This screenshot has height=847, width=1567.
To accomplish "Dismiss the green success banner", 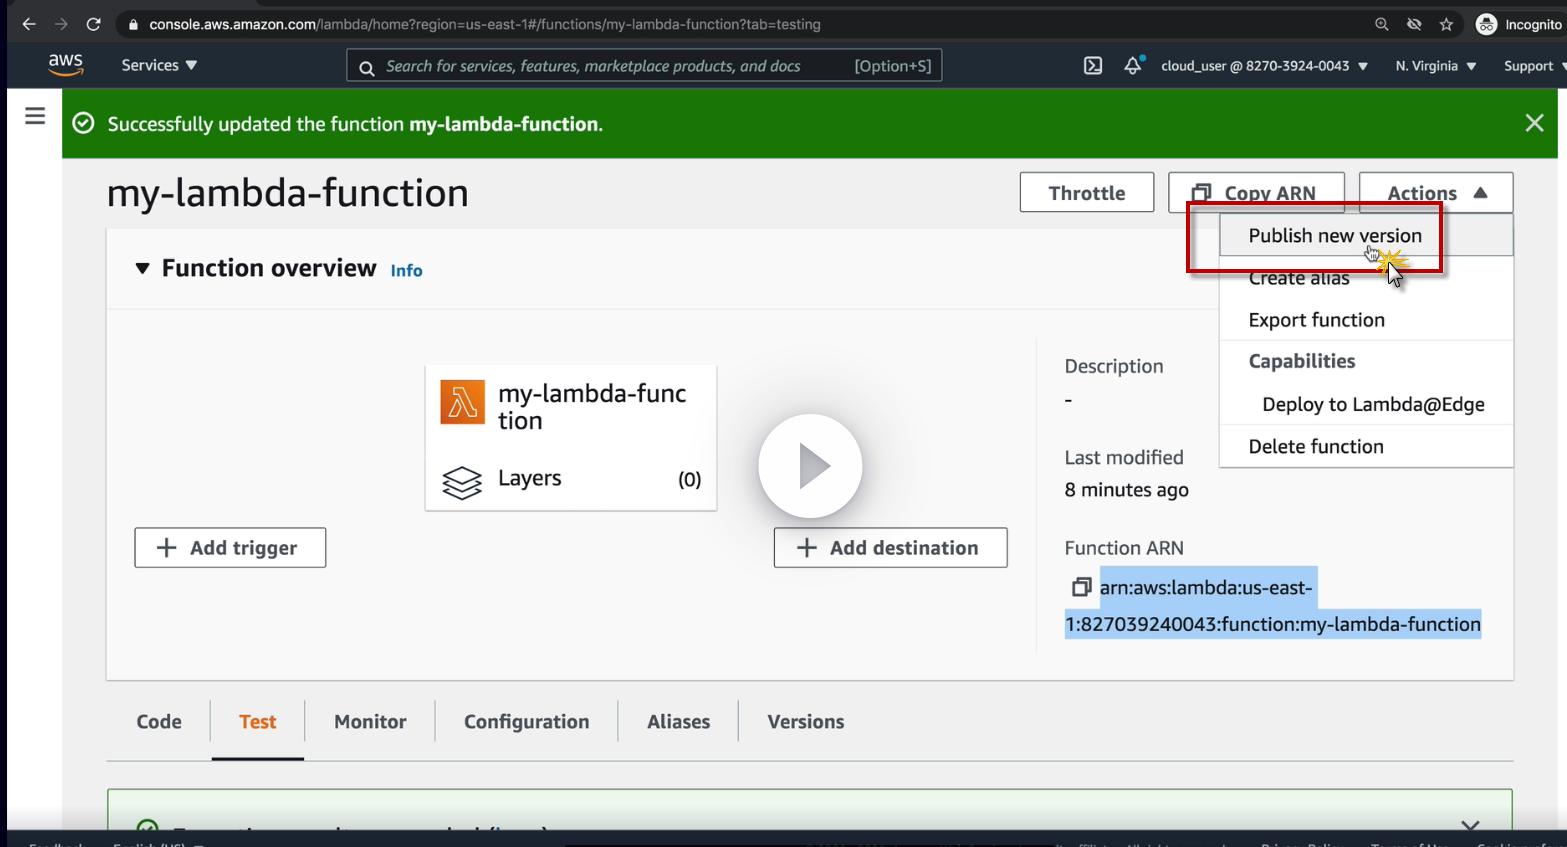I will 1534,123.
